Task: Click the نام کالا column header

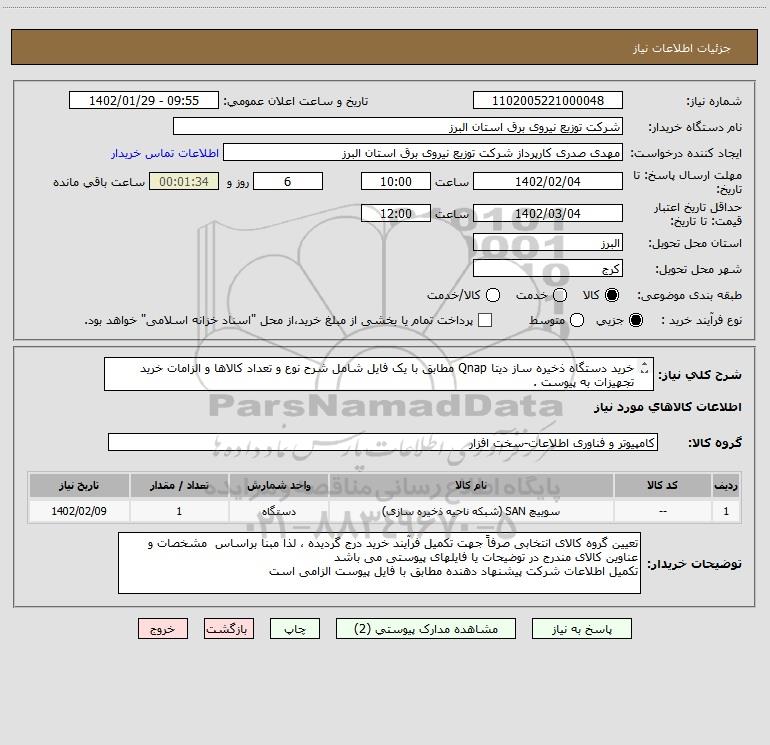Action: (x=470, y=485)
